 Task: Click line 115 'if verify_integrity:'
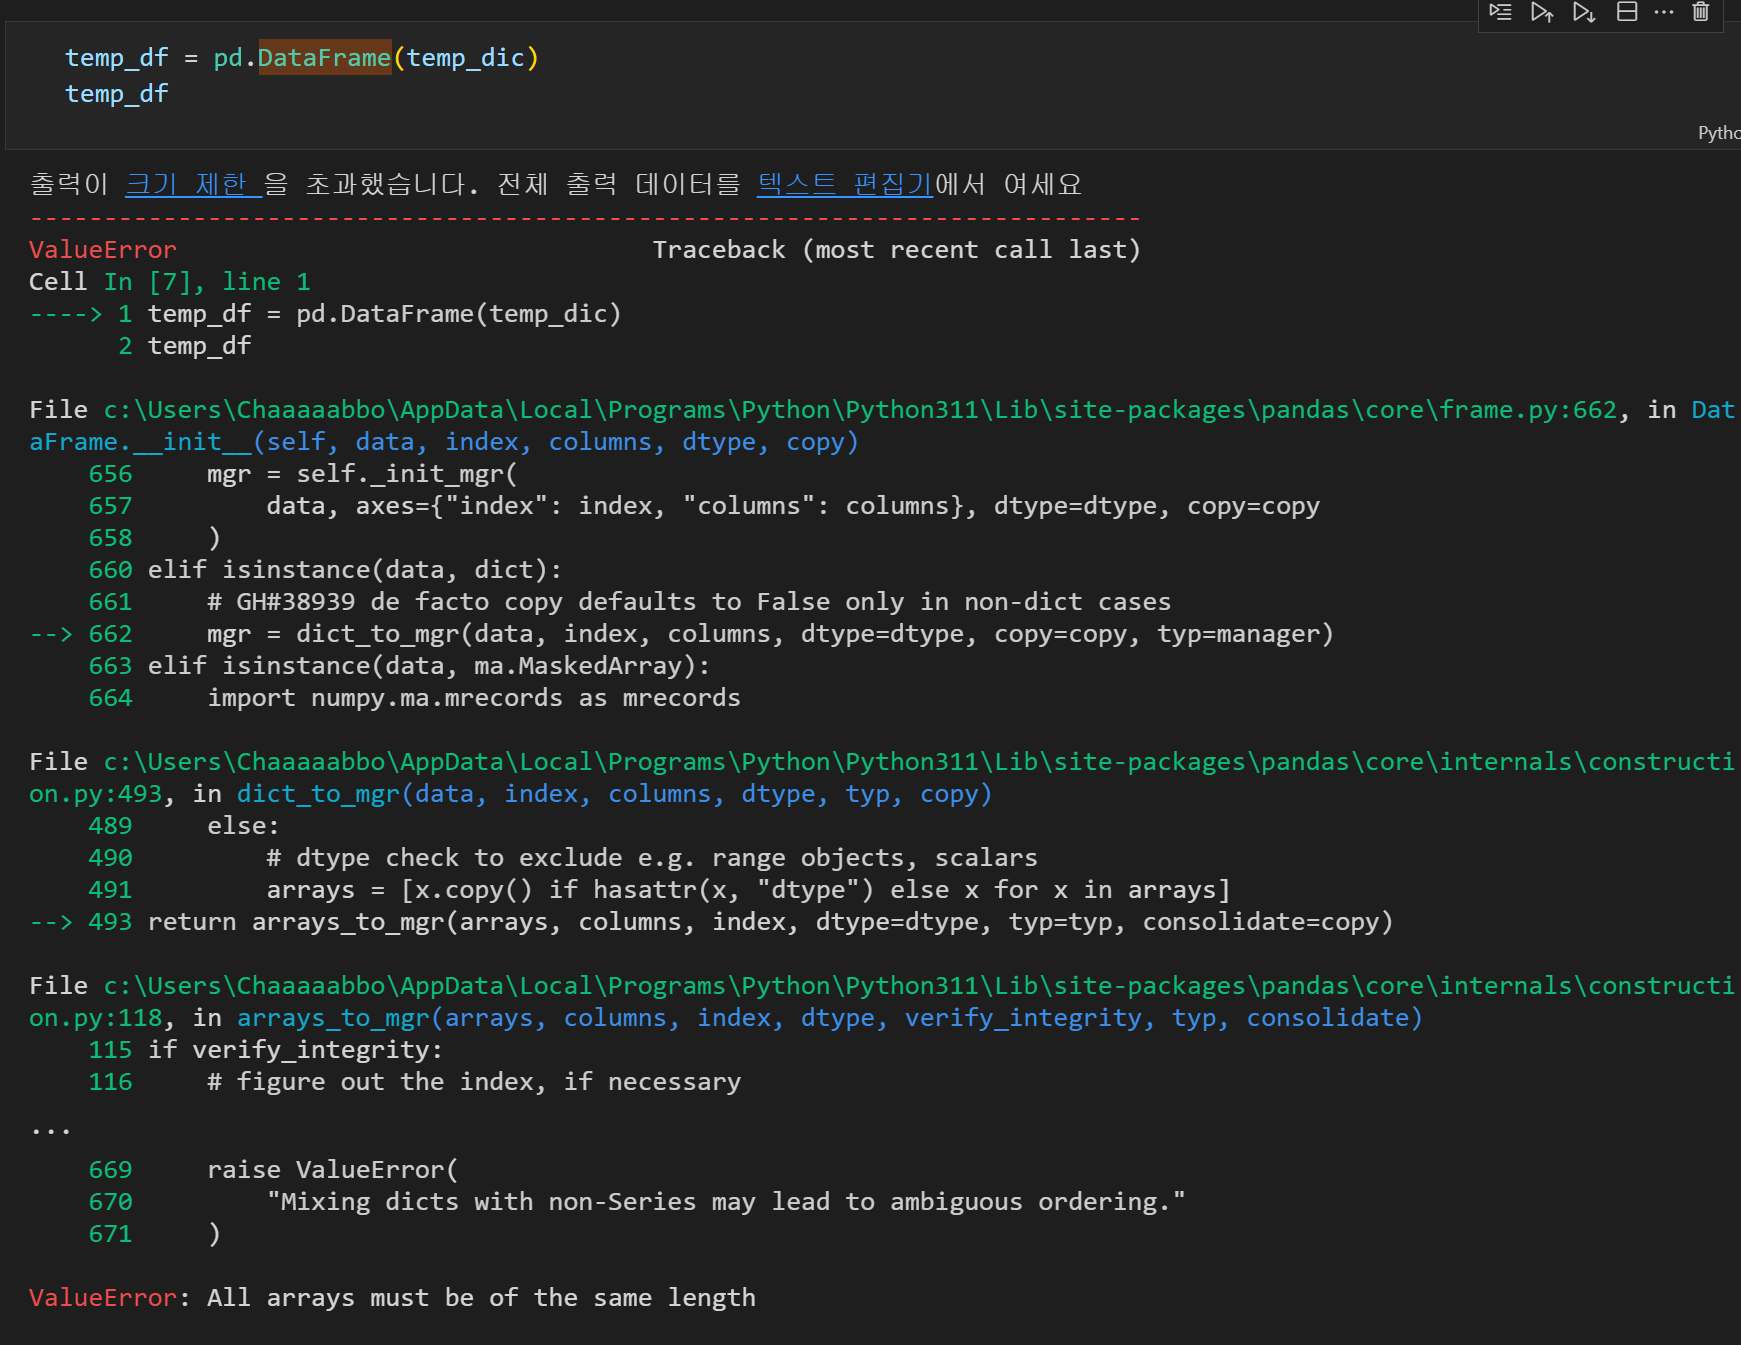point(295,1050)
